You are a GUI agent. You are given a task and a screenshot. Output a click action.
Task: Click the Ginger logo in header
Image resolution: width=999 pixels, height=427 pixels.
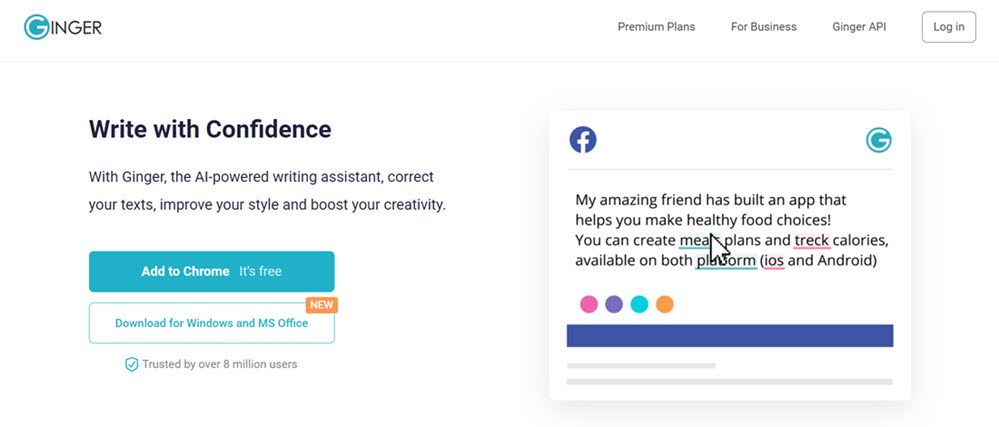[x=62, y=27]
